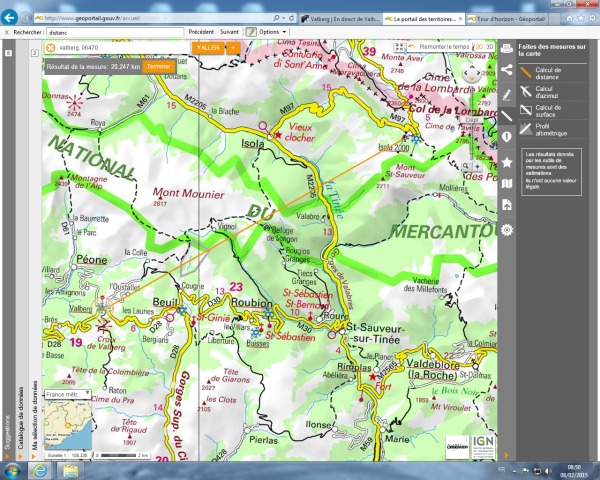Switch map to 2D view
The height and width of the screenshot is (480, 600).
[x=479, y=47]
